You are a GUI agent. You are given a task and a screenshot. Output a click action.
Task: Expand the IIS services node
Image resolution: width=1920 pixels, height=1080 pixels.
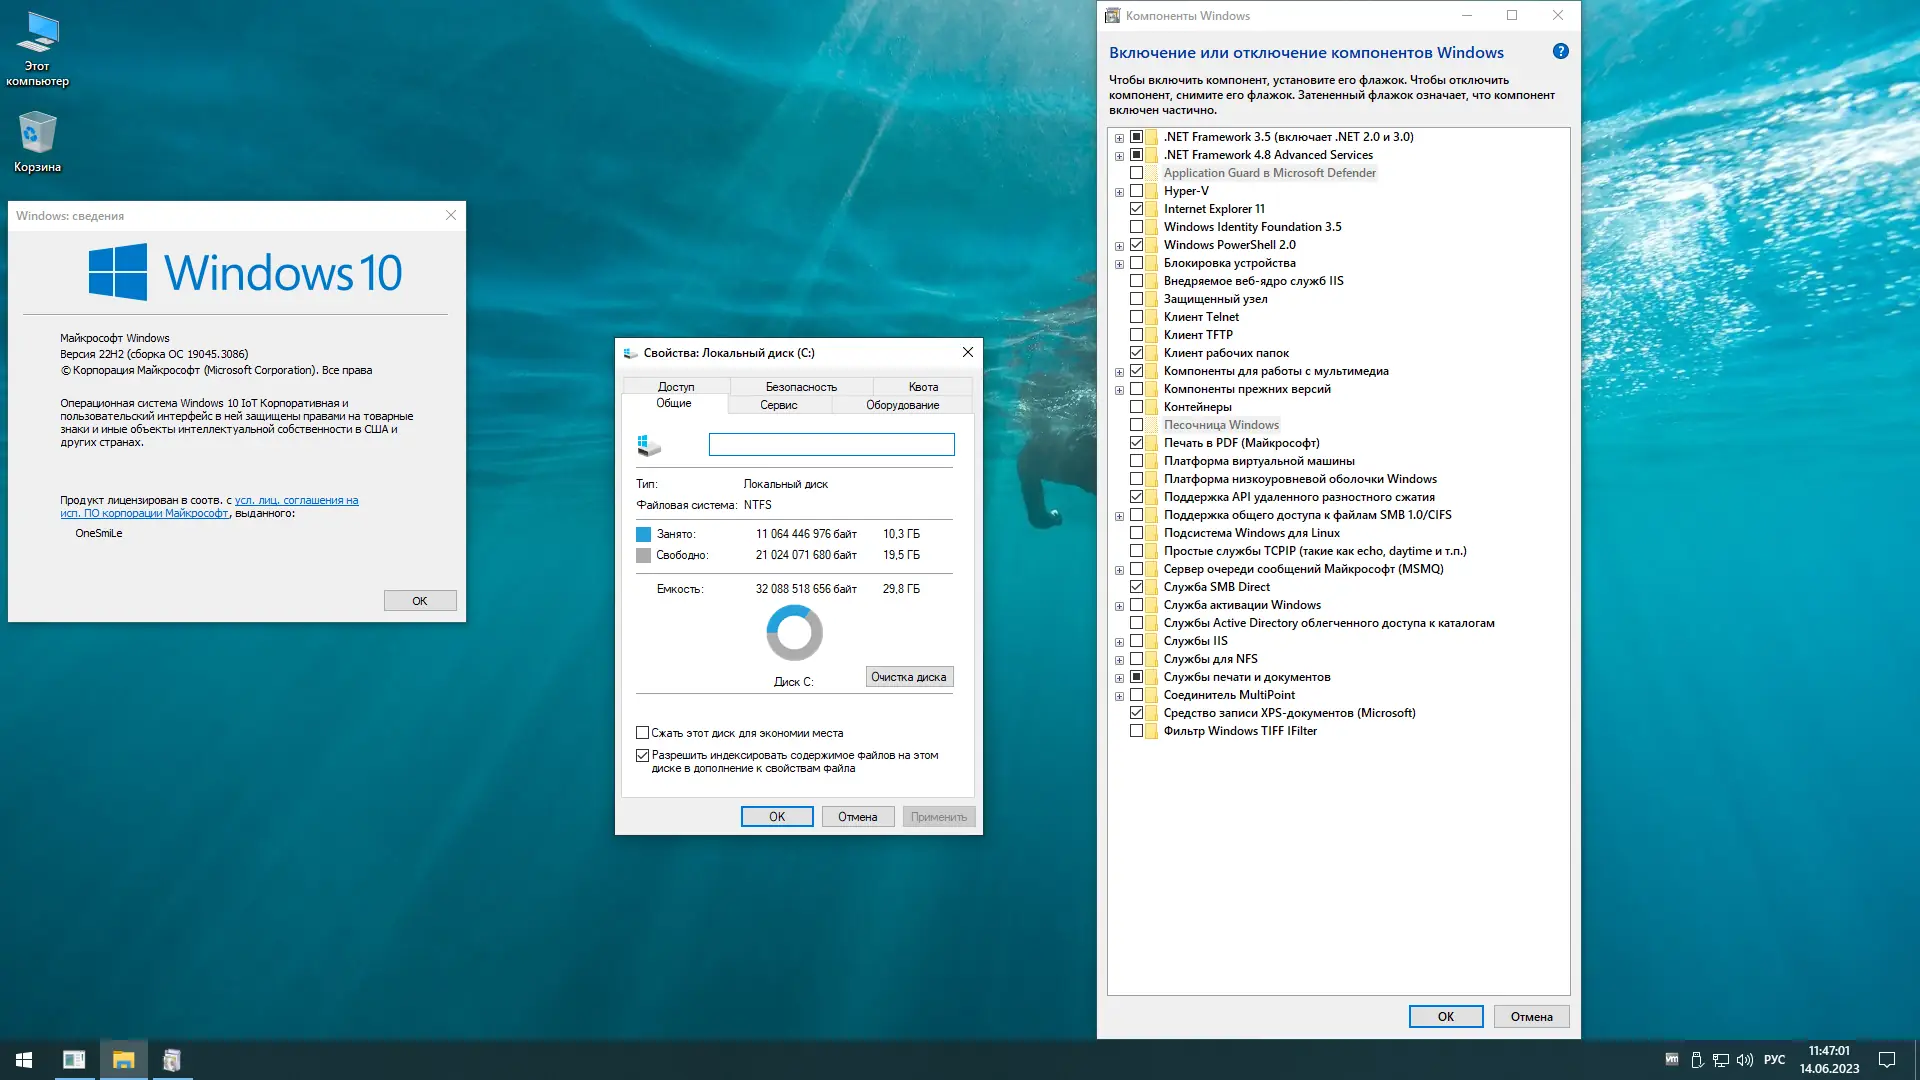click(x=1119, y=642)
